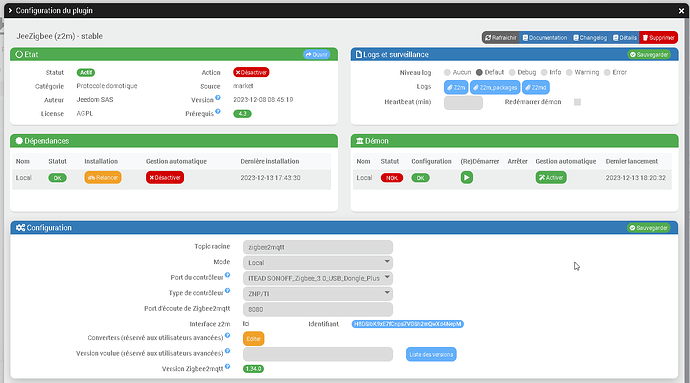
Task: Click the 2023-12-13 17:43:30 install date
Action: click(x=270, y=178)
